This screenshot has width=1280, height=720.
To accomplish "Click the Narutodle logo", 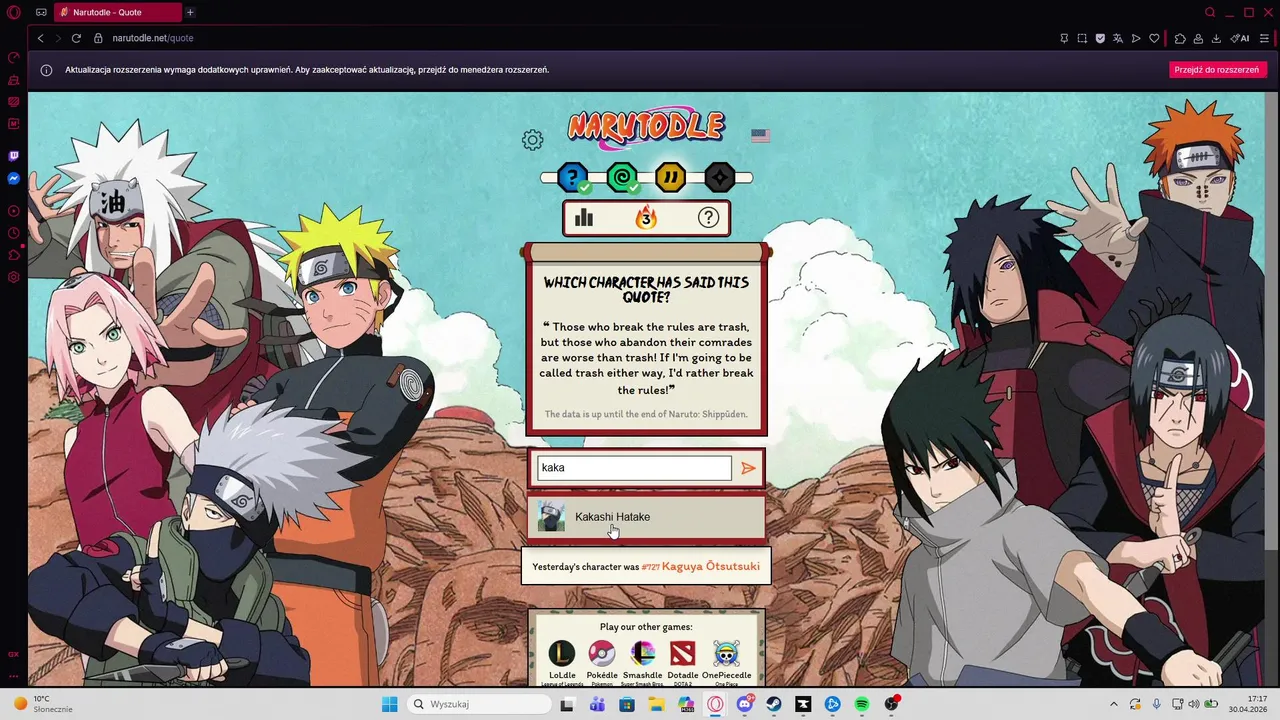I will pos(646,126).
